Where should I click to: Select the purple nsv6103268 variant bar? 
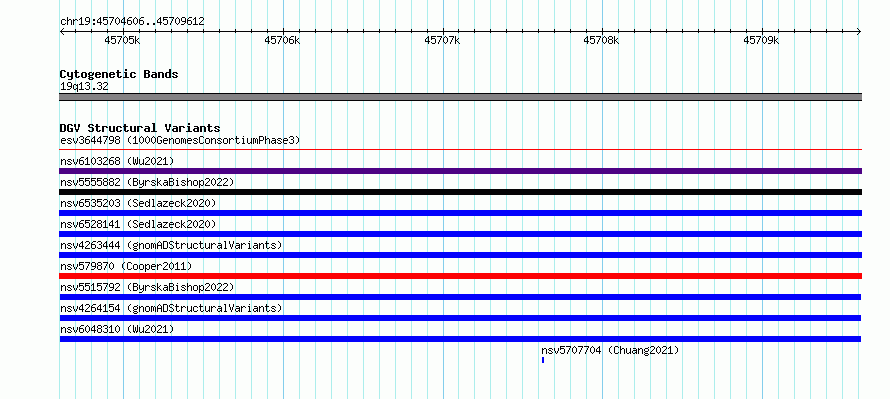pos(460,171)
